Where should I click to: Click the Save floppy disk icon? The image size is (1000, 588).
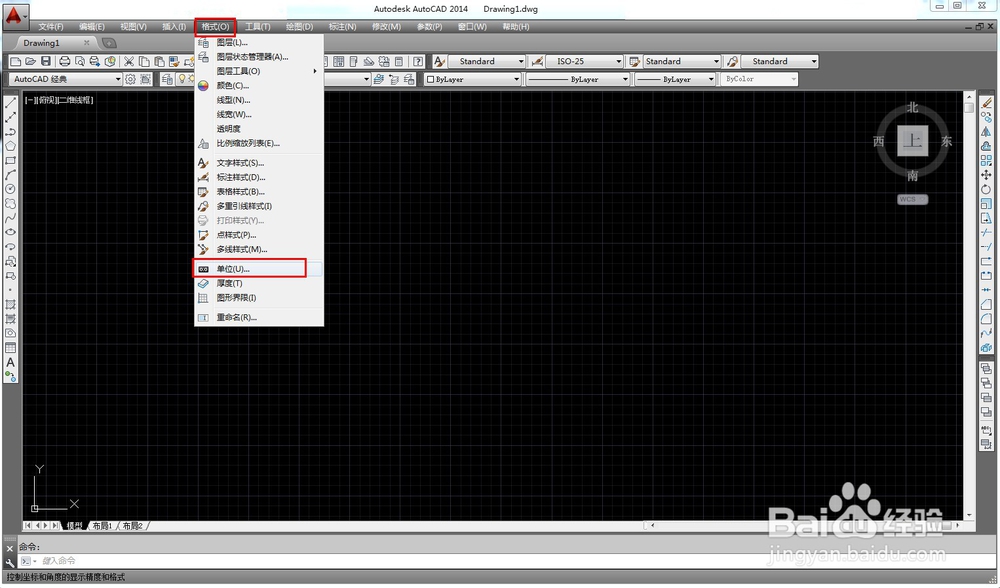tap(46, 61)
